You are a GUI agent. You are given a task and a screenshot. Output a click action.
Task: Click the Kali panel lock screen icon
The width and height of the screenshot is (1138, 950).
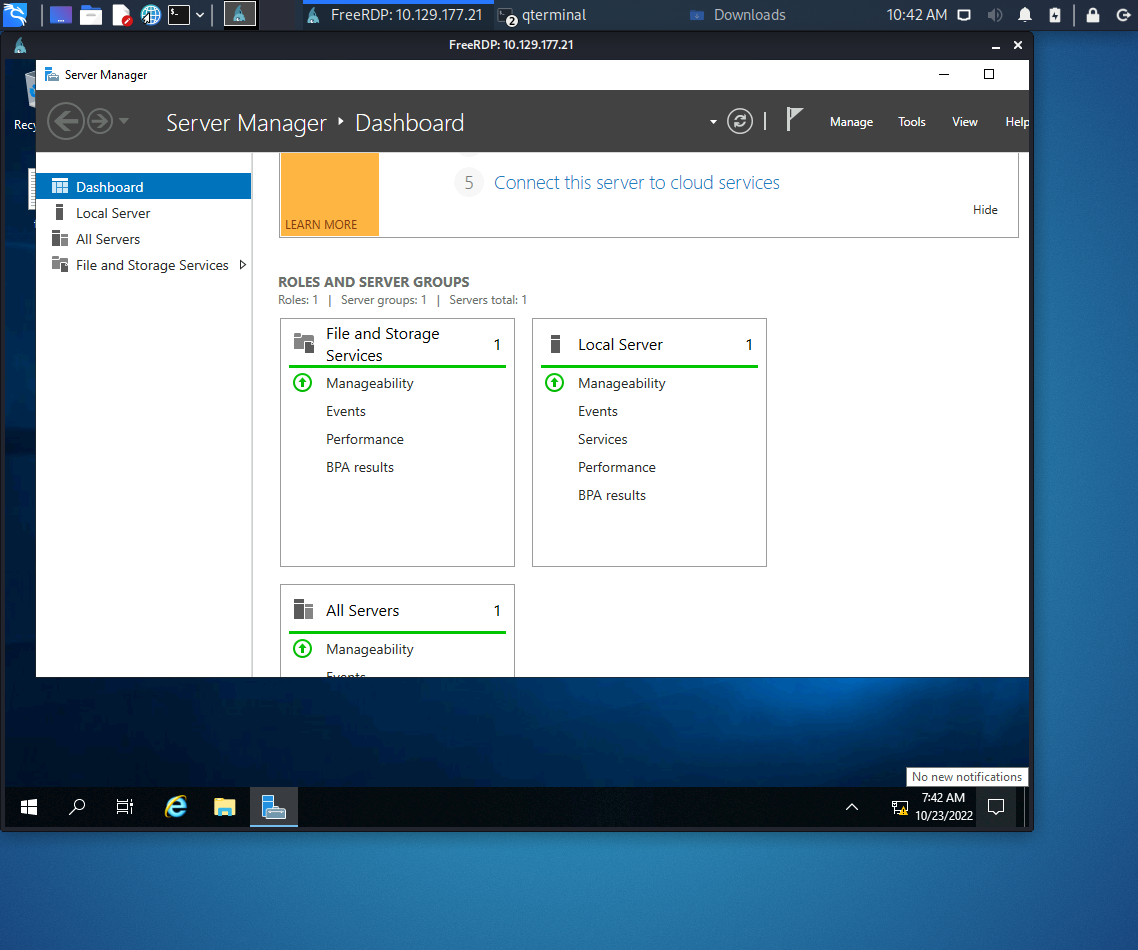point(1092,15)
